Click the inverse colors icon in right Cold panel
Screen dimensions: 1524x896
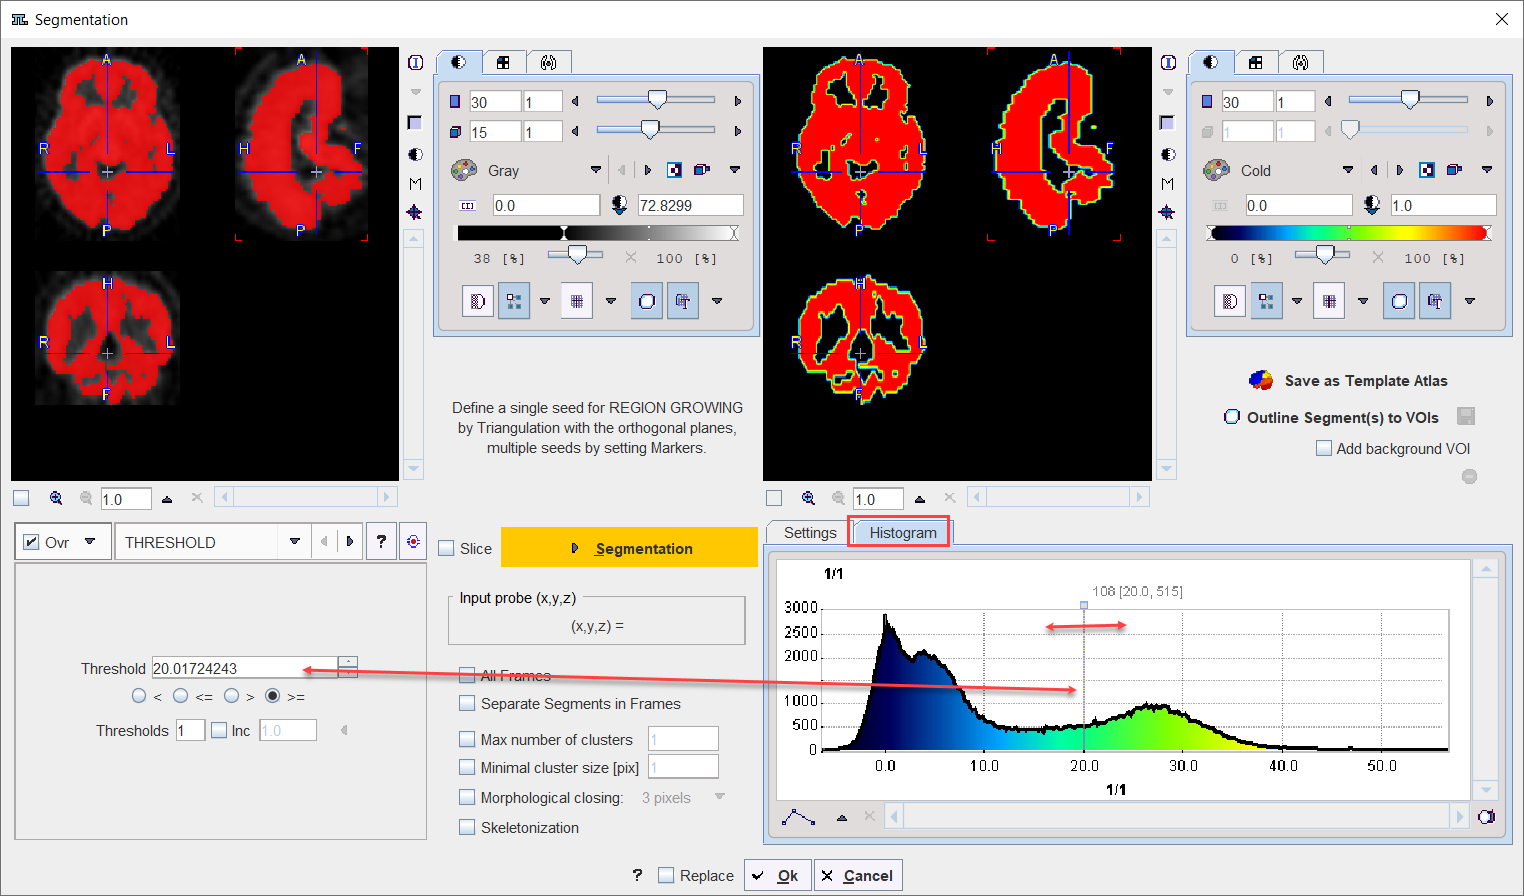1427,170
